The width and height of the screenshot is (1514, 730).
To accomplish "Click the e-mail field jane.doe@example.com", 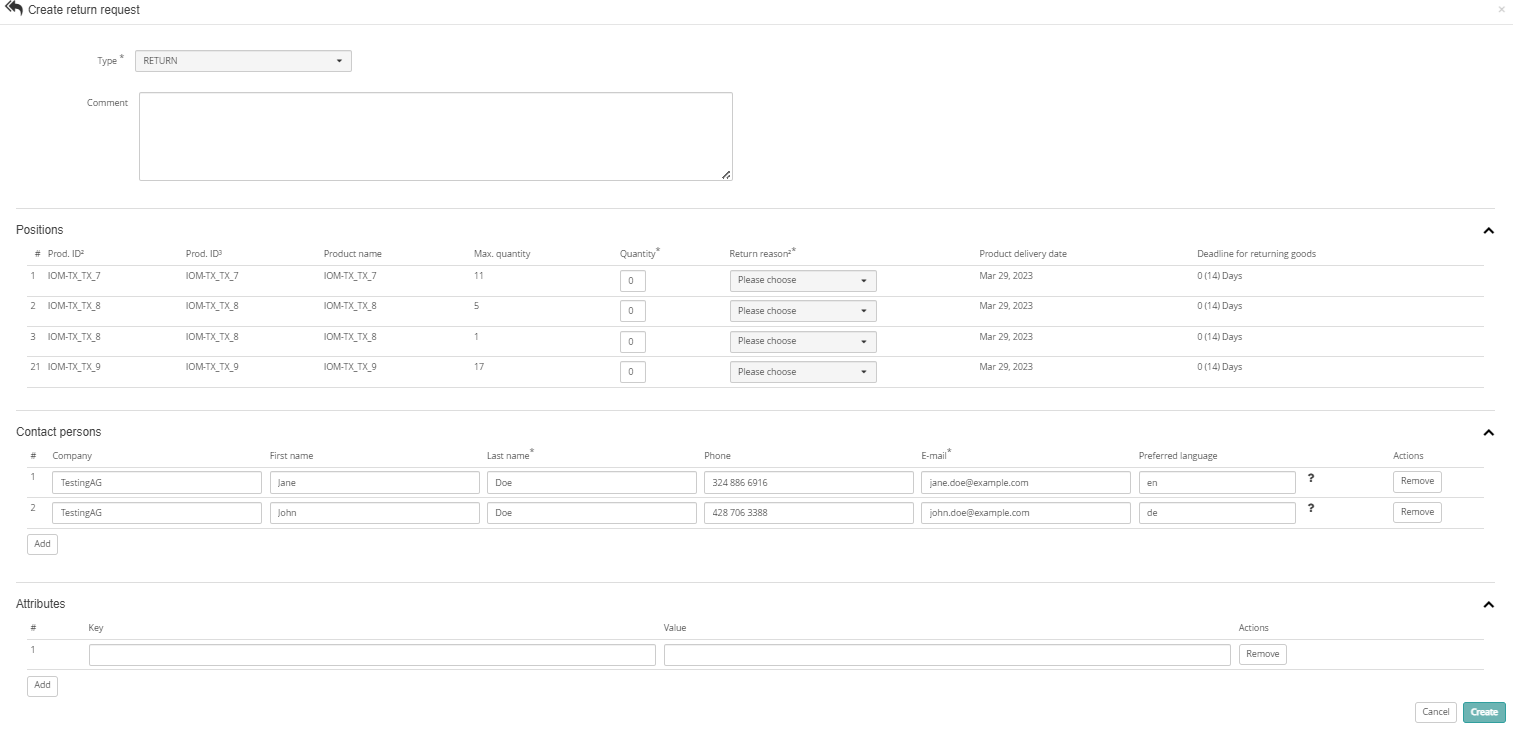I will point(1026,482).
